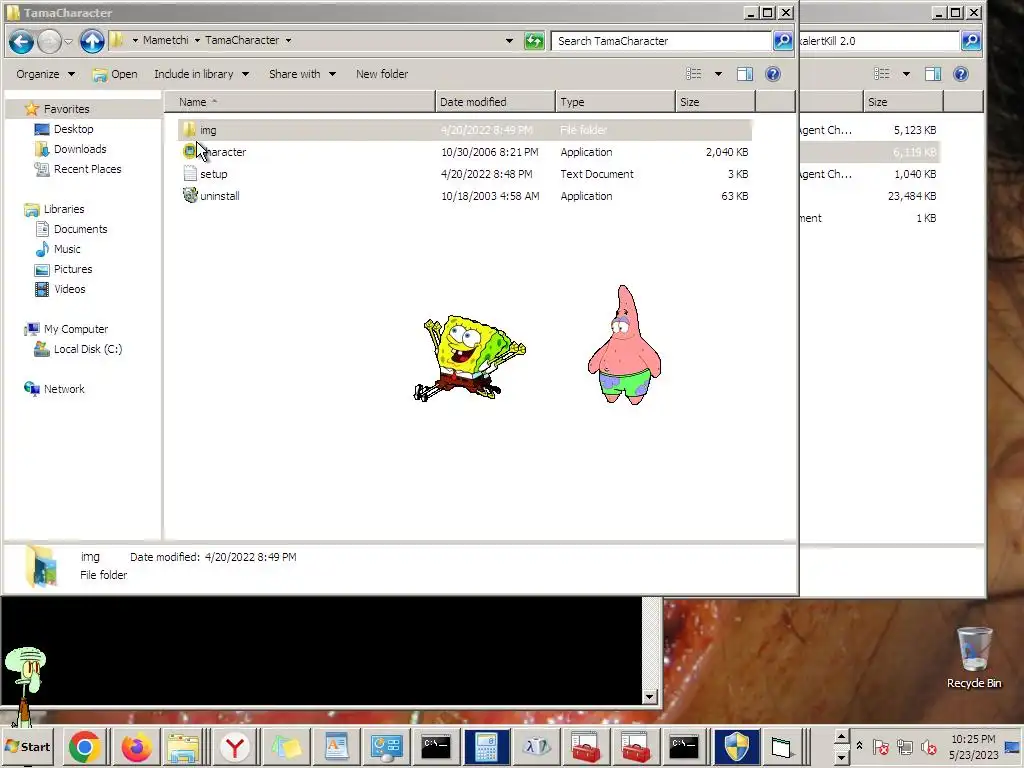Select the setup text document
The height and width of the screenshot is (768, 1024).
click(x=464, y=174)
